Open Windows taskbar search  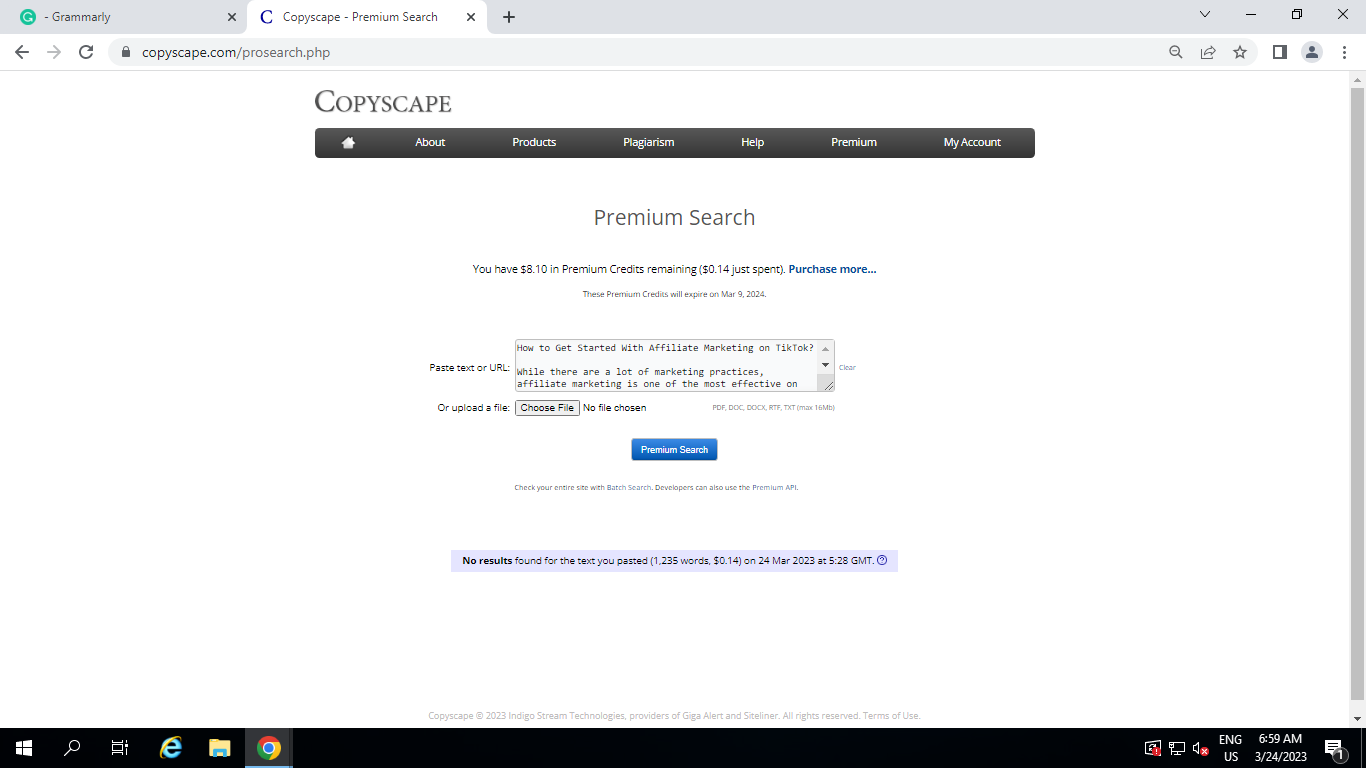point(72,748)
